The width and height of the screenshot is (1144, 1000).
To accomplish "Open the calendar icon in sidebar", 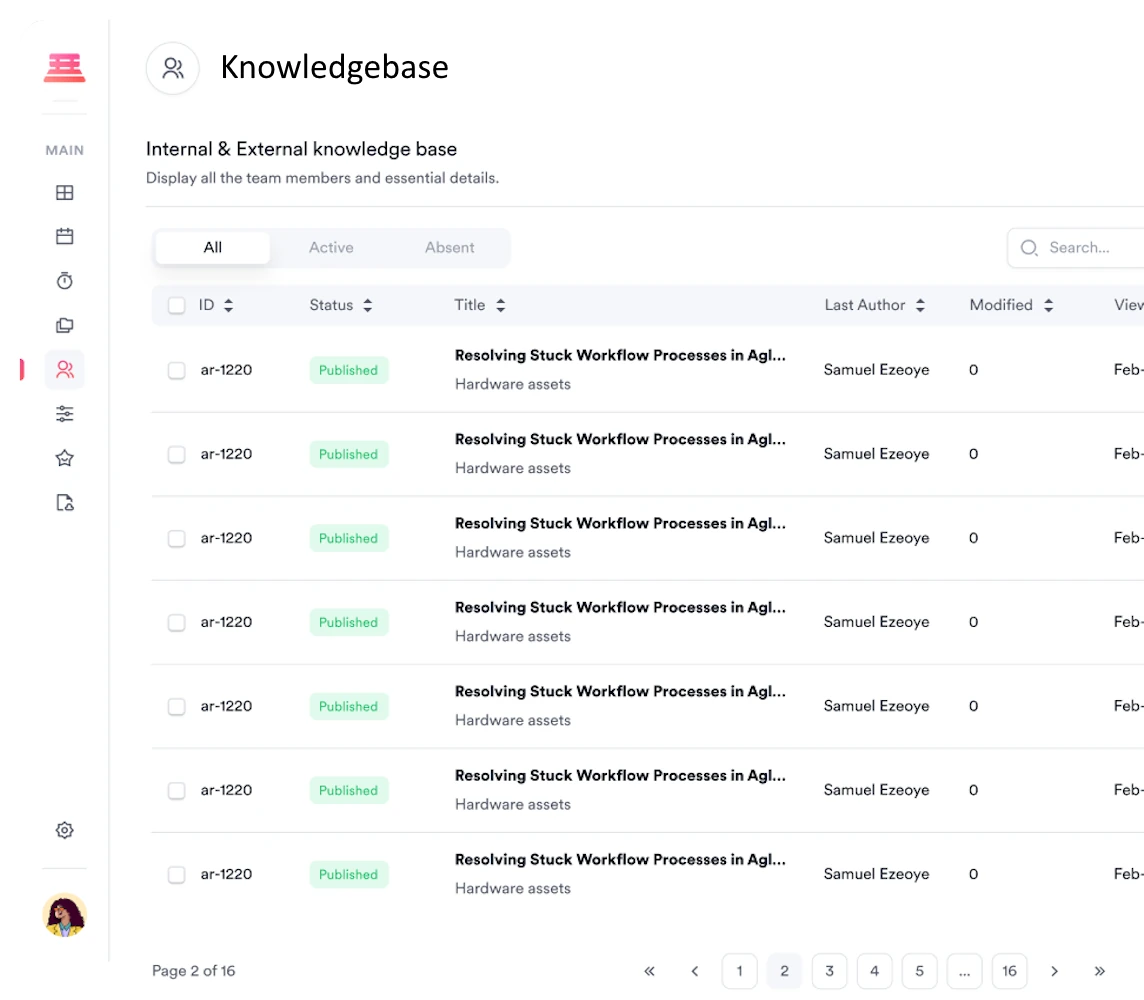I will [x=65, y=237].
